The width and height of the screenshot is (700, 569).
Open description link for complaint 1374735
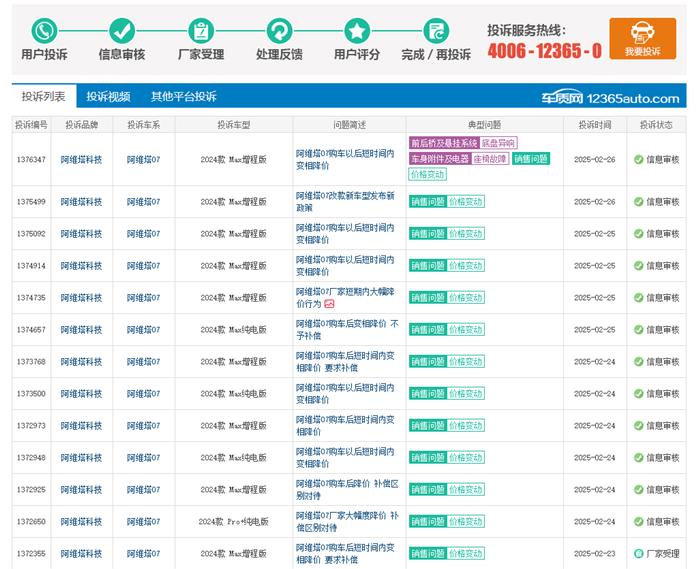coord(345,298)
